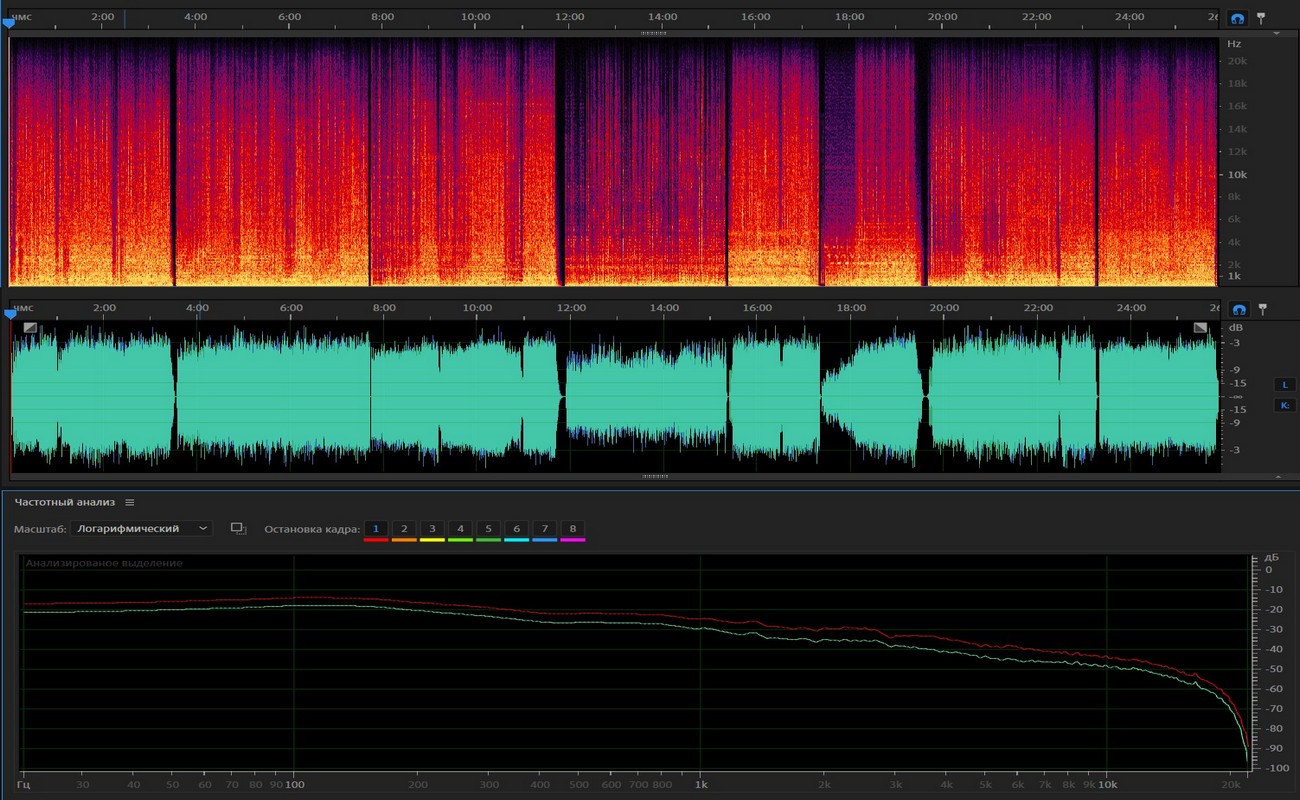Toggle the L channel button
Screen dimensions: 1300x800
[1285, 385]
